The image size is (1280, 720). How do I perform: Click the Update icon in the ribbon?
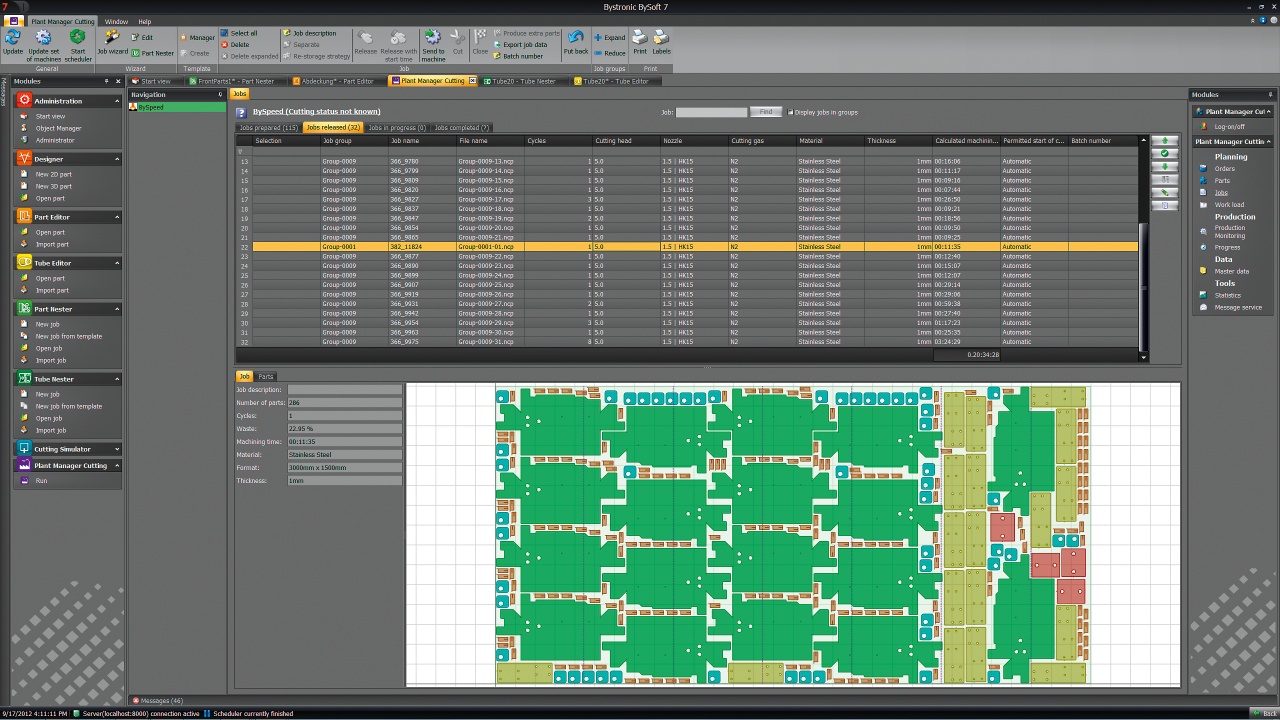[13, 38]
